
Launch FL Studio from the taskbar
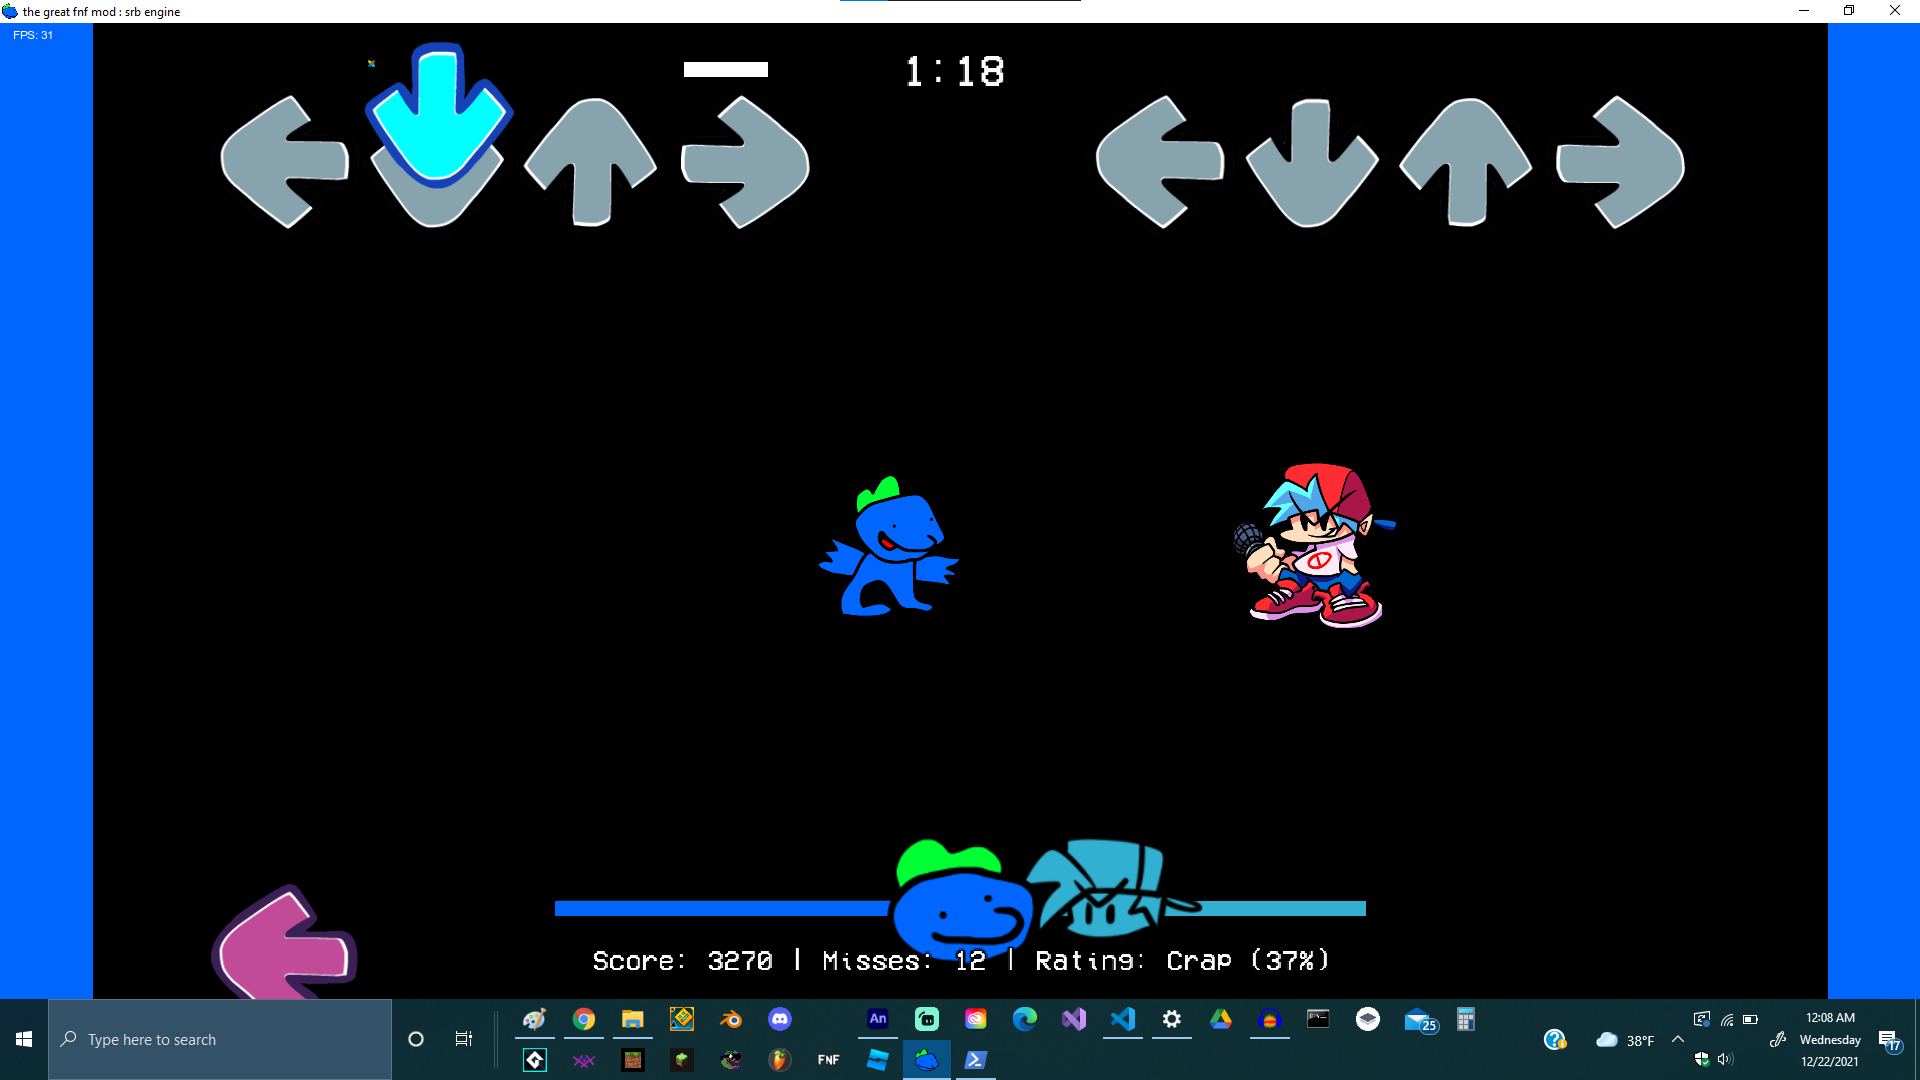(x=780, y=1059)
